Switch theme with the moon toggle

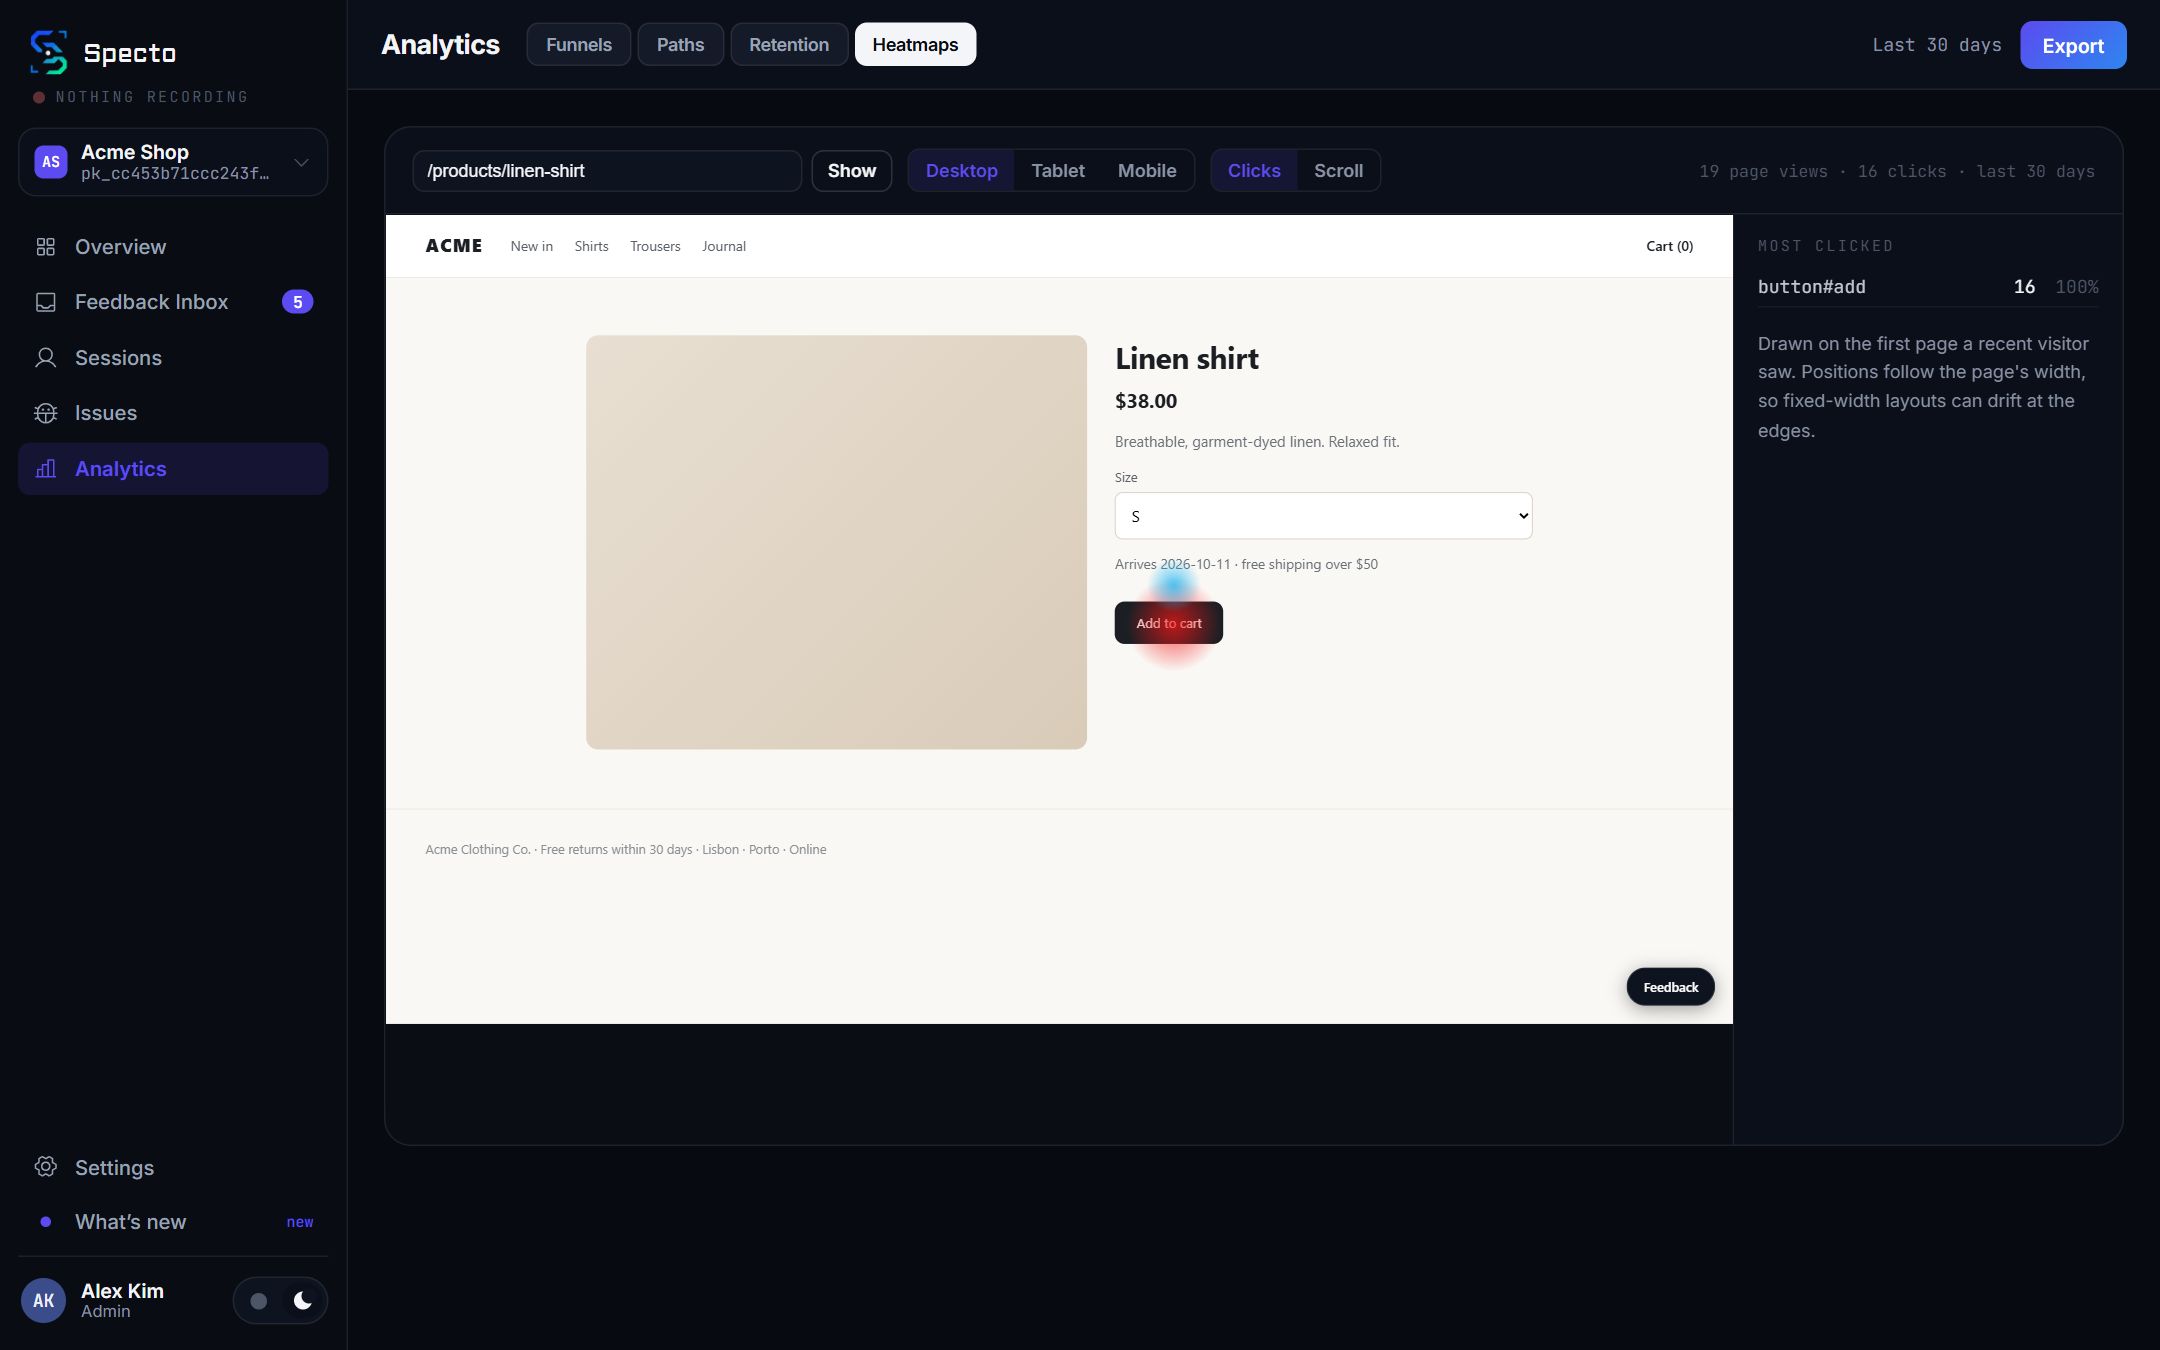coord(302,1300)
